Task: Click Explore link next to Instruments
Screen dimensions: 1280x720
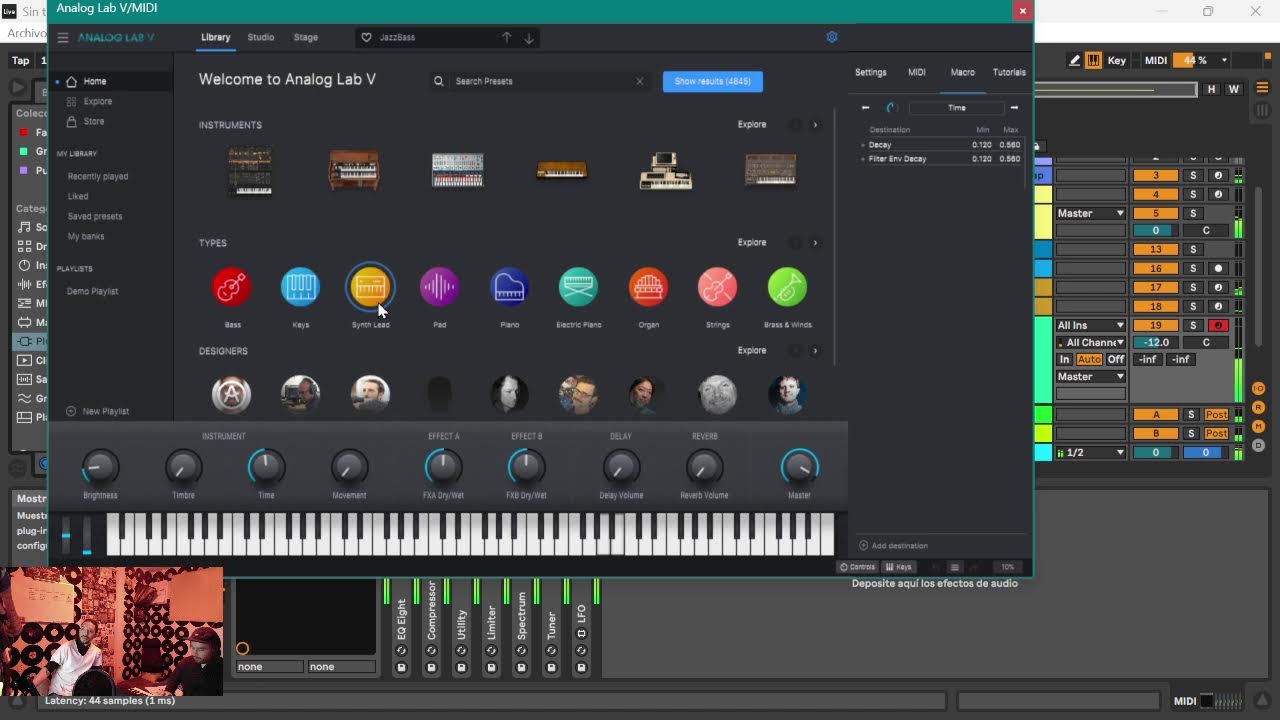Action: pos(752,125)
